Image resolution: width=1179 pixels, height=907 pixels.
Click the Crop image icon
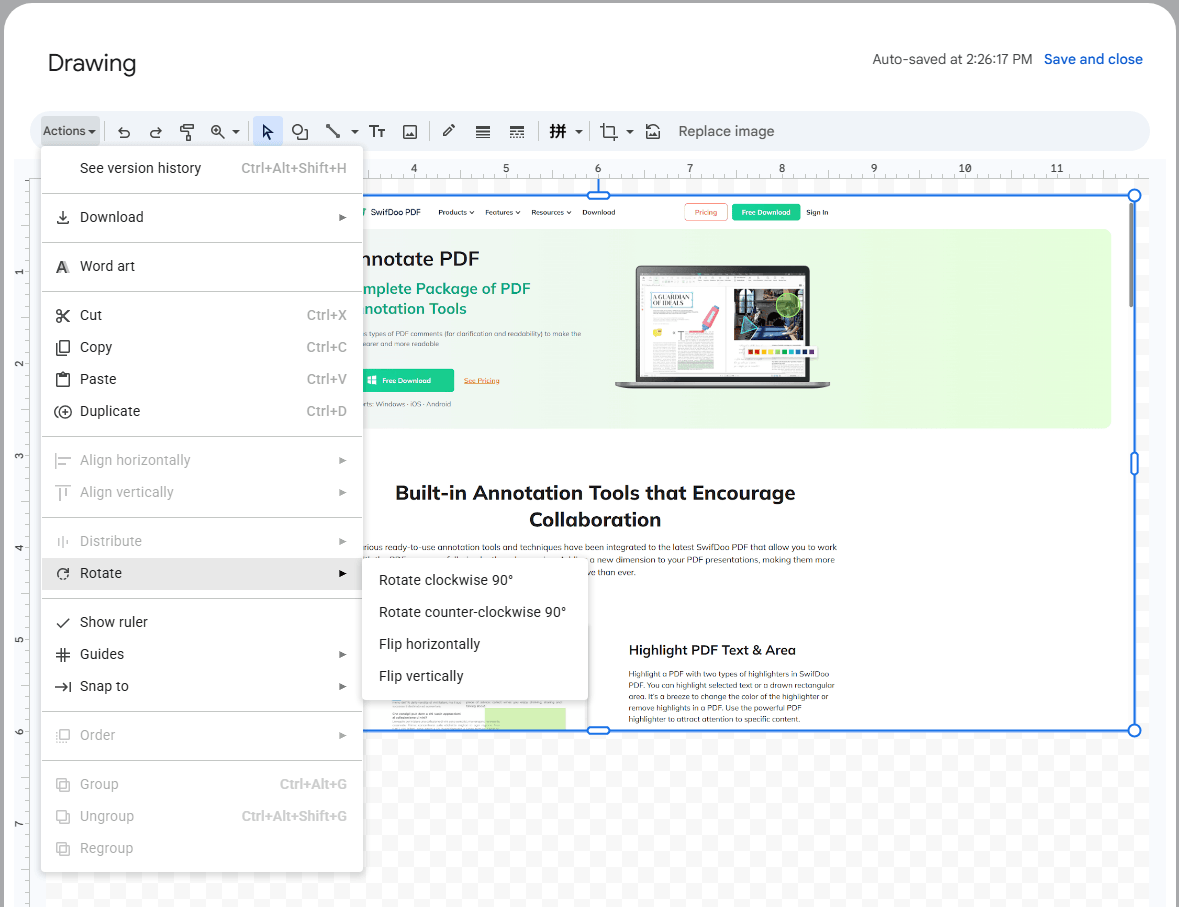(608, 132)
